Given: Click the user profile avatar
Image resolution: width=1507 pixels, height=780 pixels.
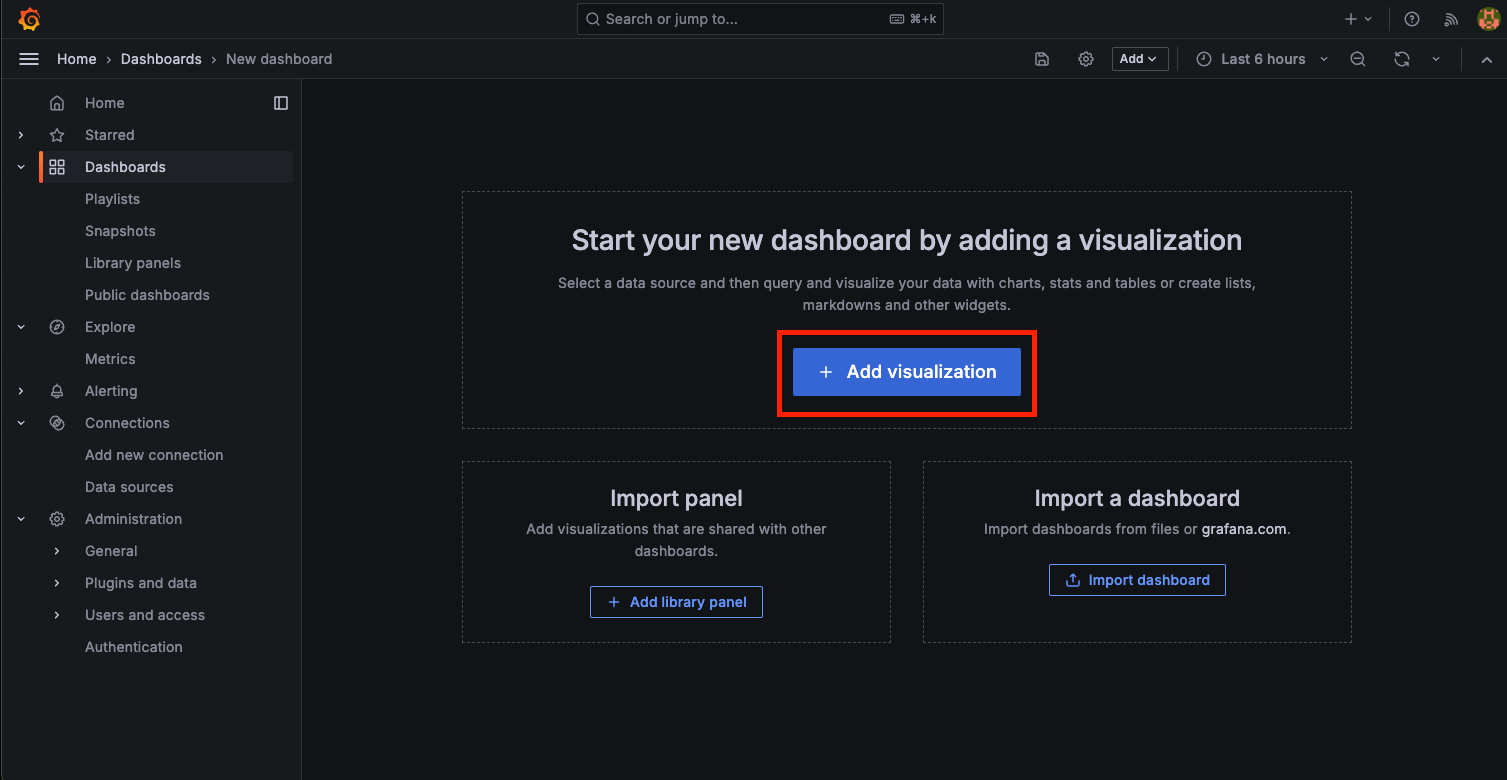Looking at the screenshot, I should click(x=1488, y=19).
